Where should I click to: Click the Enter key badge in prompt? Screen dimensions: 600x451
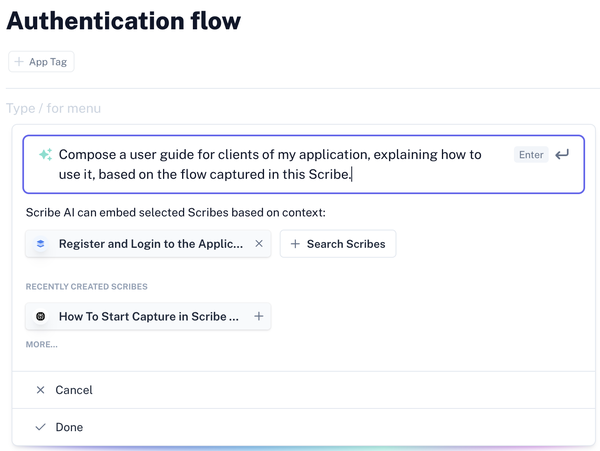tap(531, 155)
